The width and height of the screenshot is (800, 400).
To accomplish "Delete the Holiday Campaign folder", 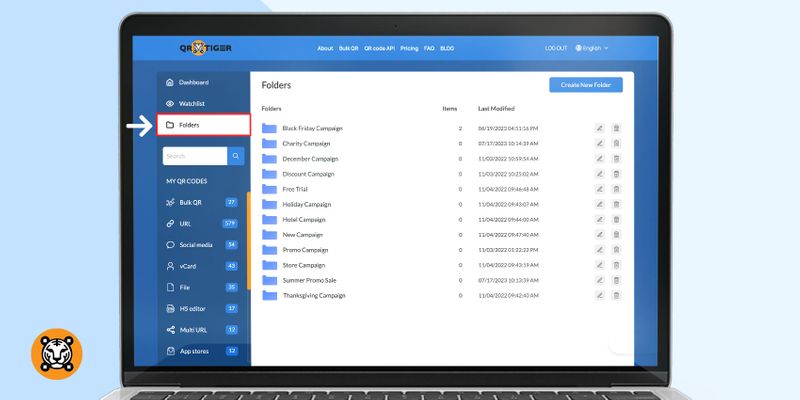I will coord(616,205).
